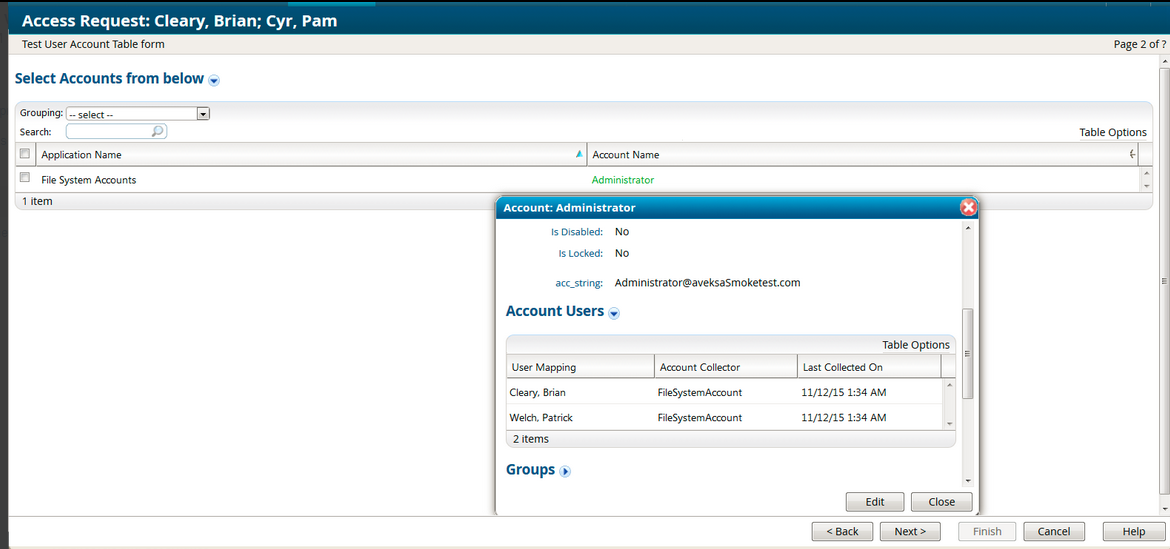This screenshot has height=549, width=1170.
Task: Select all rows using header checkbox
Action: click(25, 154)
